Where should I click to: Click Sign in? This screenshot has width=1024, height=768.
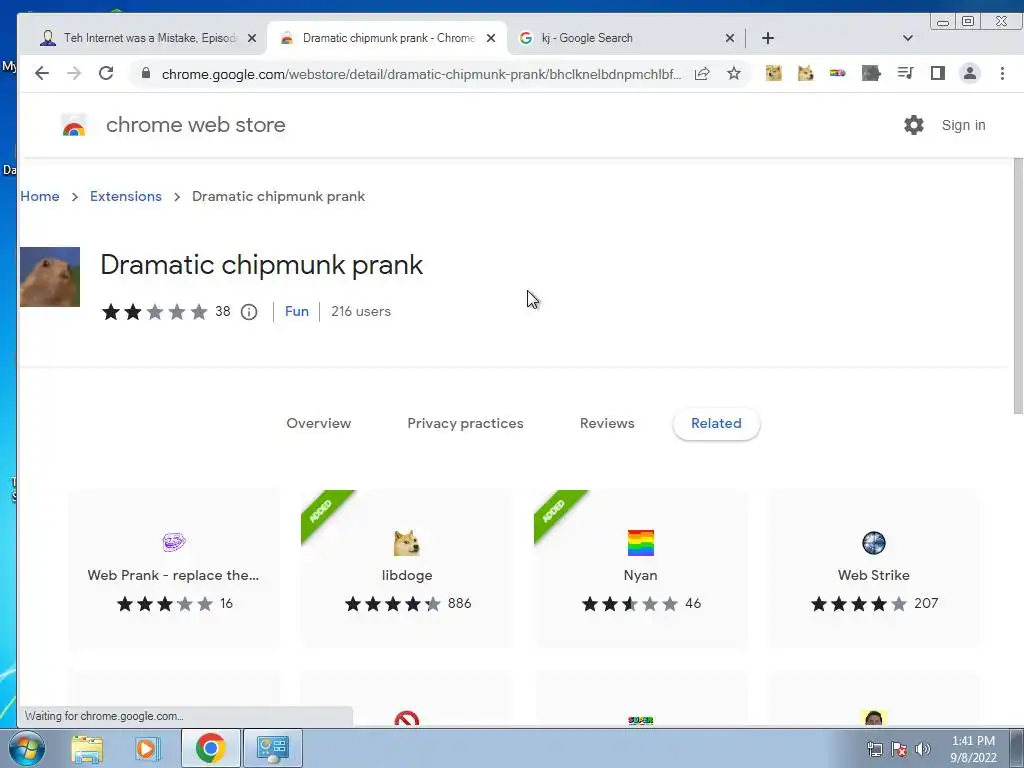[963, 125]
